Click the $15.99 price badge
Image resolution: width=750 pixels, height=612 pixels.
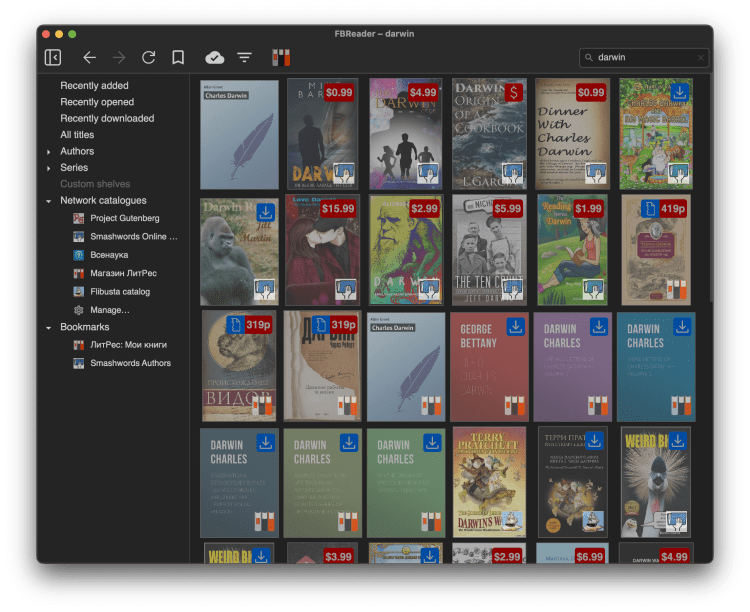(337, 209)
